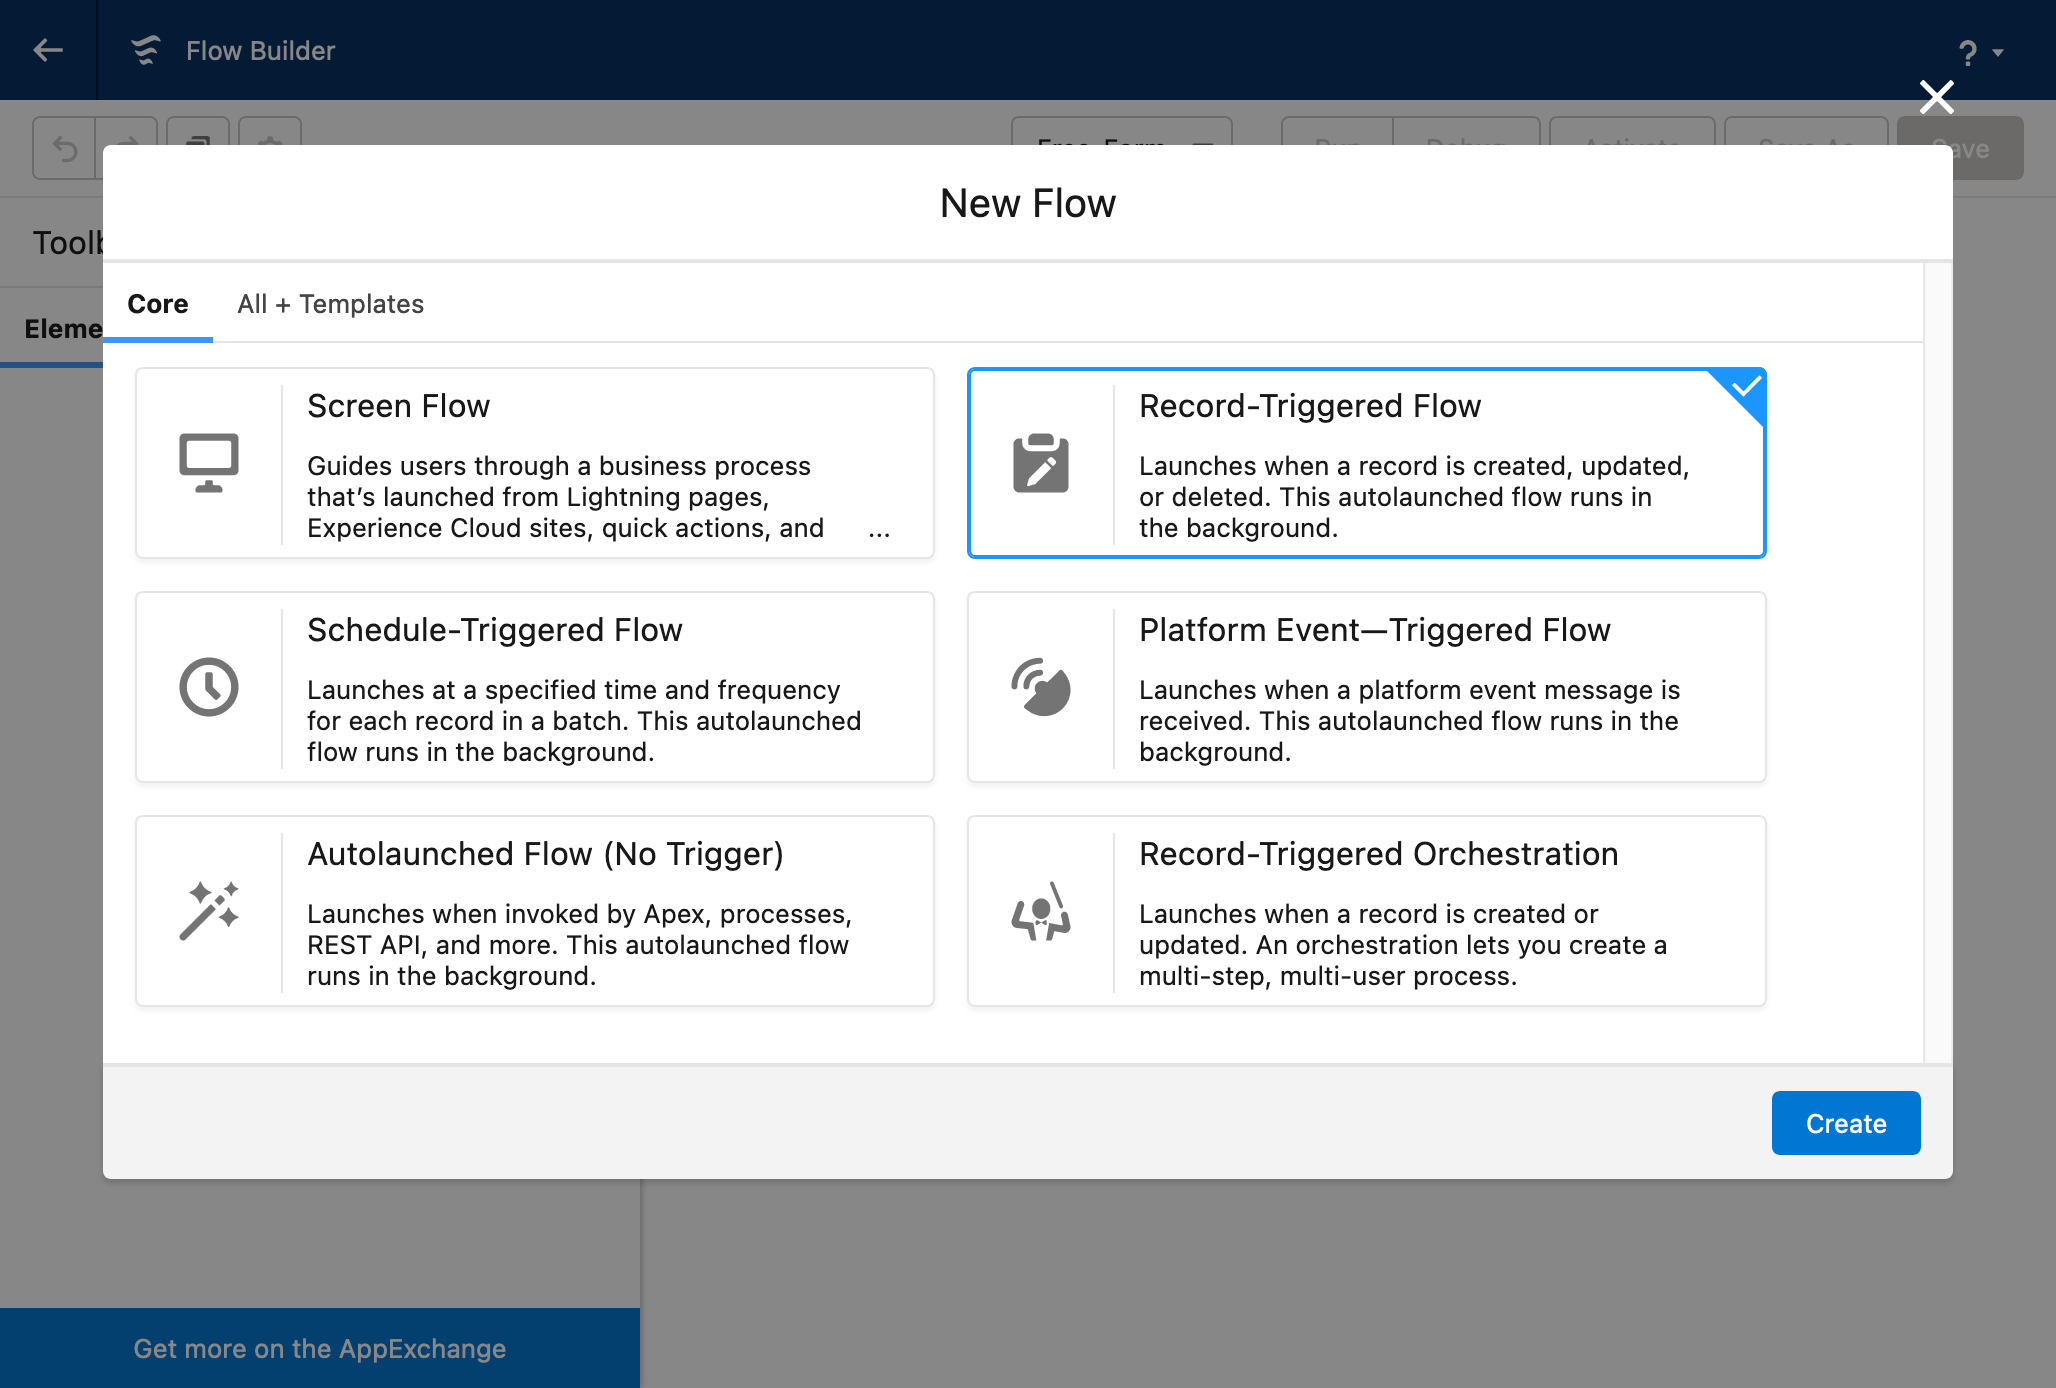Click the back arrow in header
2056x1388 pixels.
48,50
